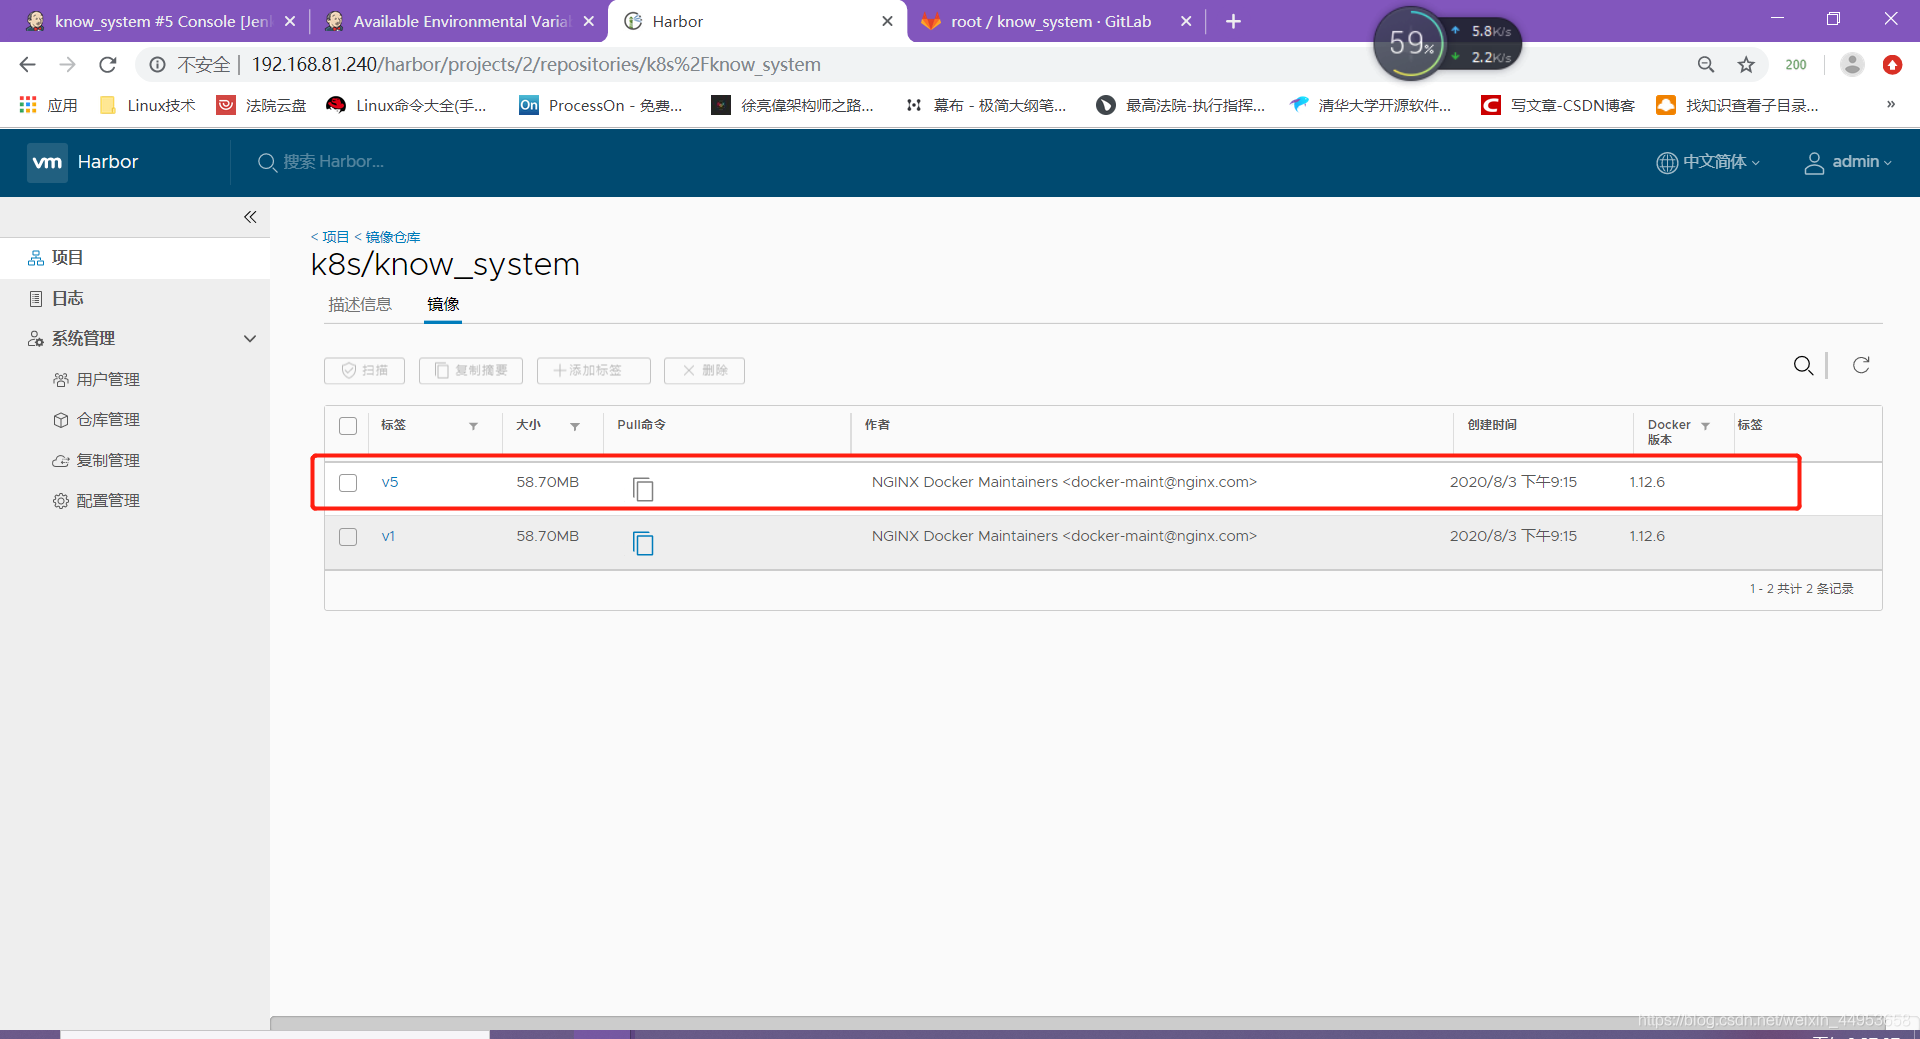Image resolution: width=1920 pixels, height=1039 pixels.
Task: Click the browser back arrow
Action: pos(27,65)
